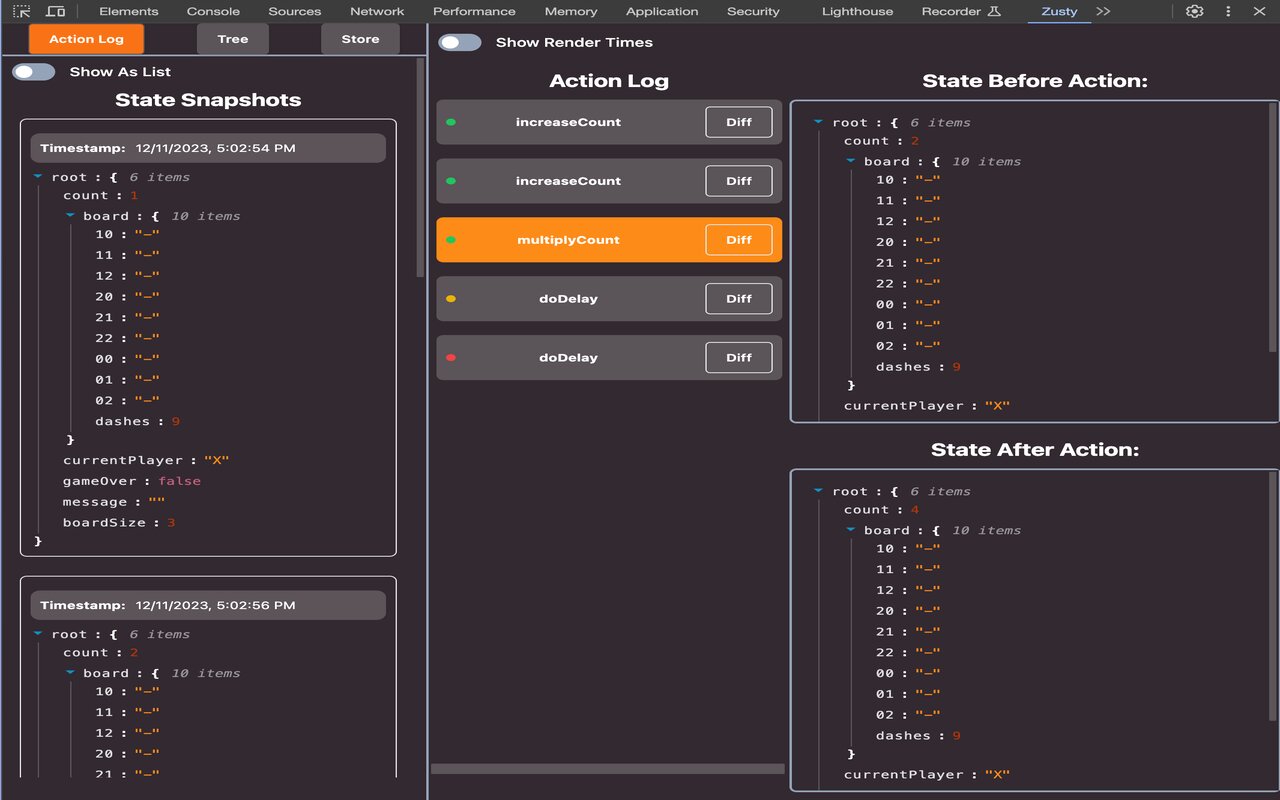Click Diff button for multiplyCount action
This screenshot has height=800, width=1280.
(738, 240)
